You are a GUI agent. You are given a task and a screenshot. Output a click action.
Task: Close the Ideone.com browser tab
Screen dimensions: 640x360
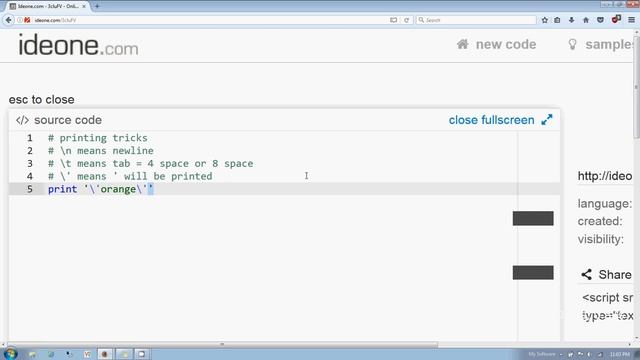click(x=84, y=6)
